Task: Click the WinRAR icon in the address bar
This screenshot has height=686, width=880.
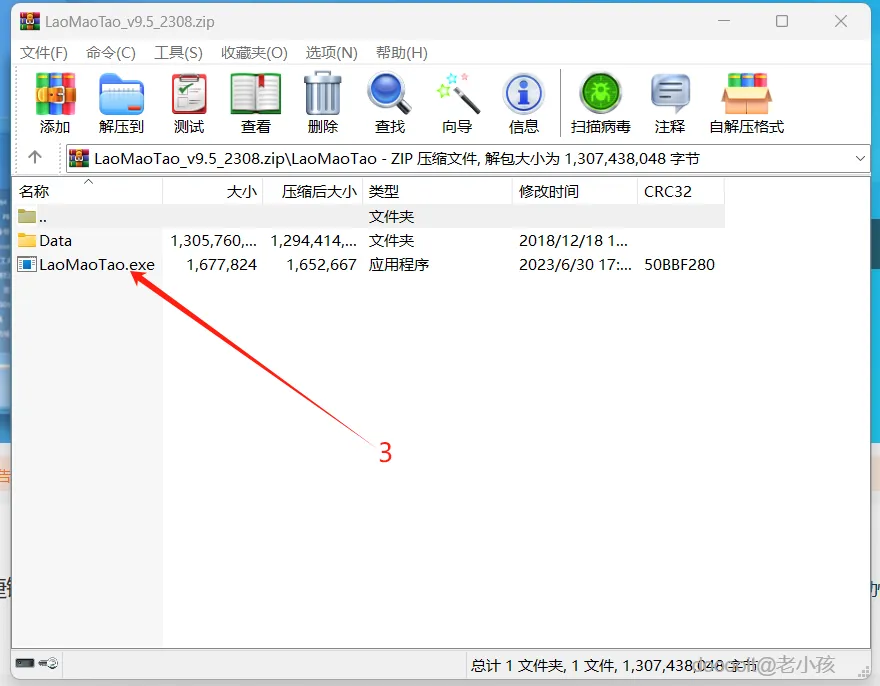Action: tap(79, 158)
